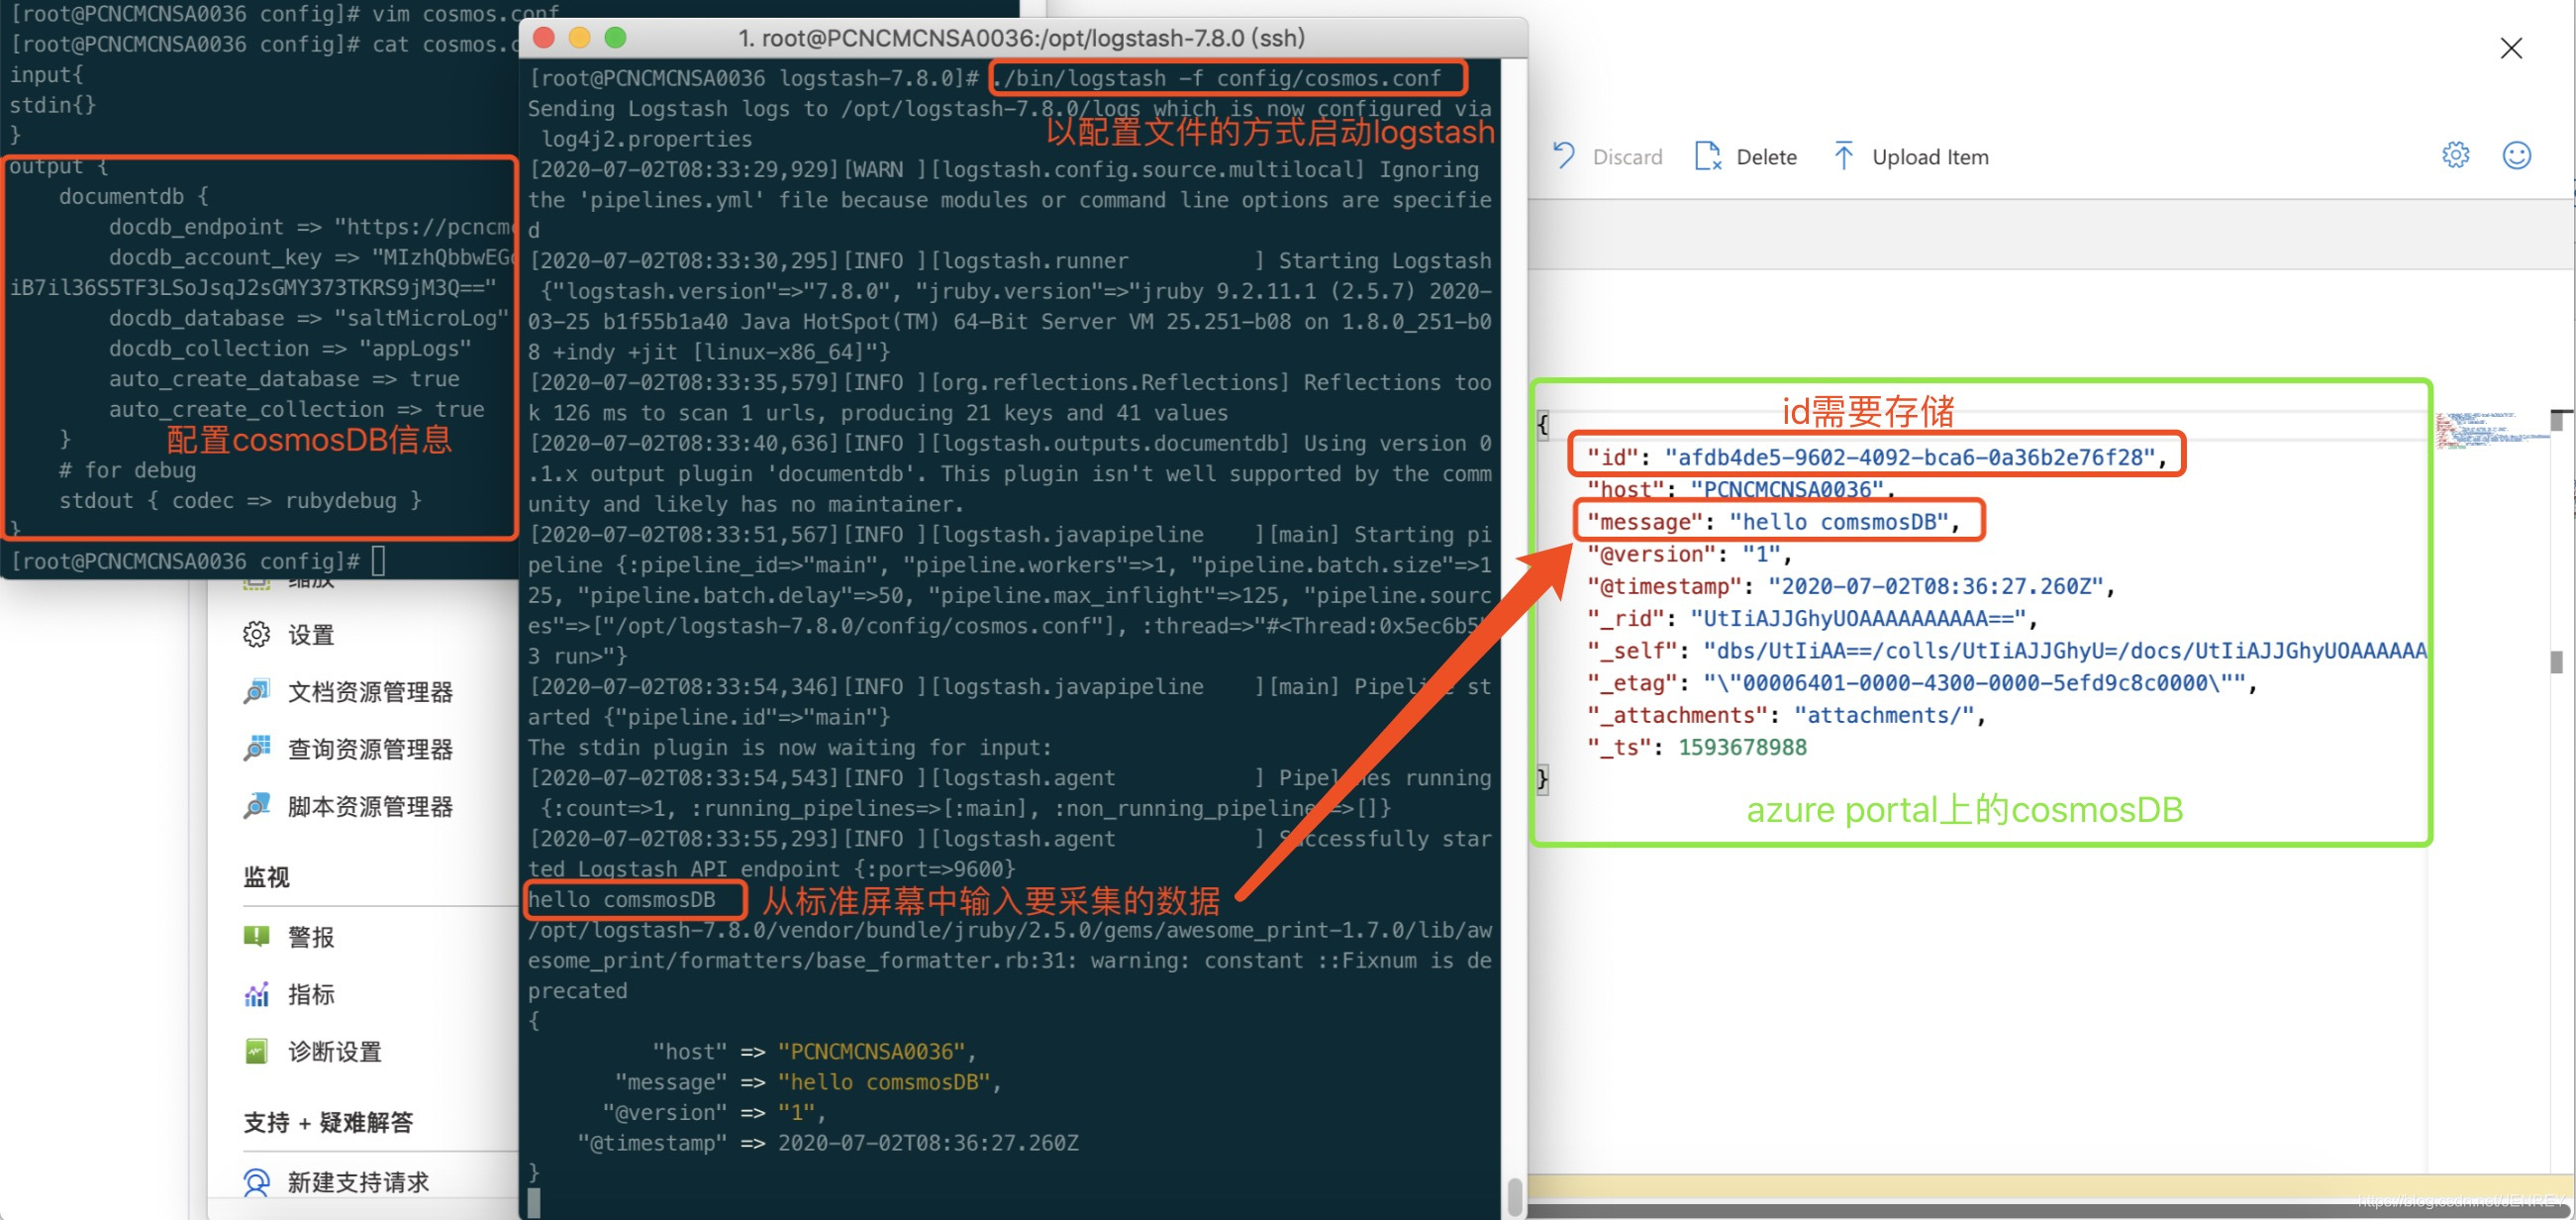This screenshot has width=2576, height=1220.
Task: Open 查询资源管理器 in the sidebar
Action: [x=369, y=748]
